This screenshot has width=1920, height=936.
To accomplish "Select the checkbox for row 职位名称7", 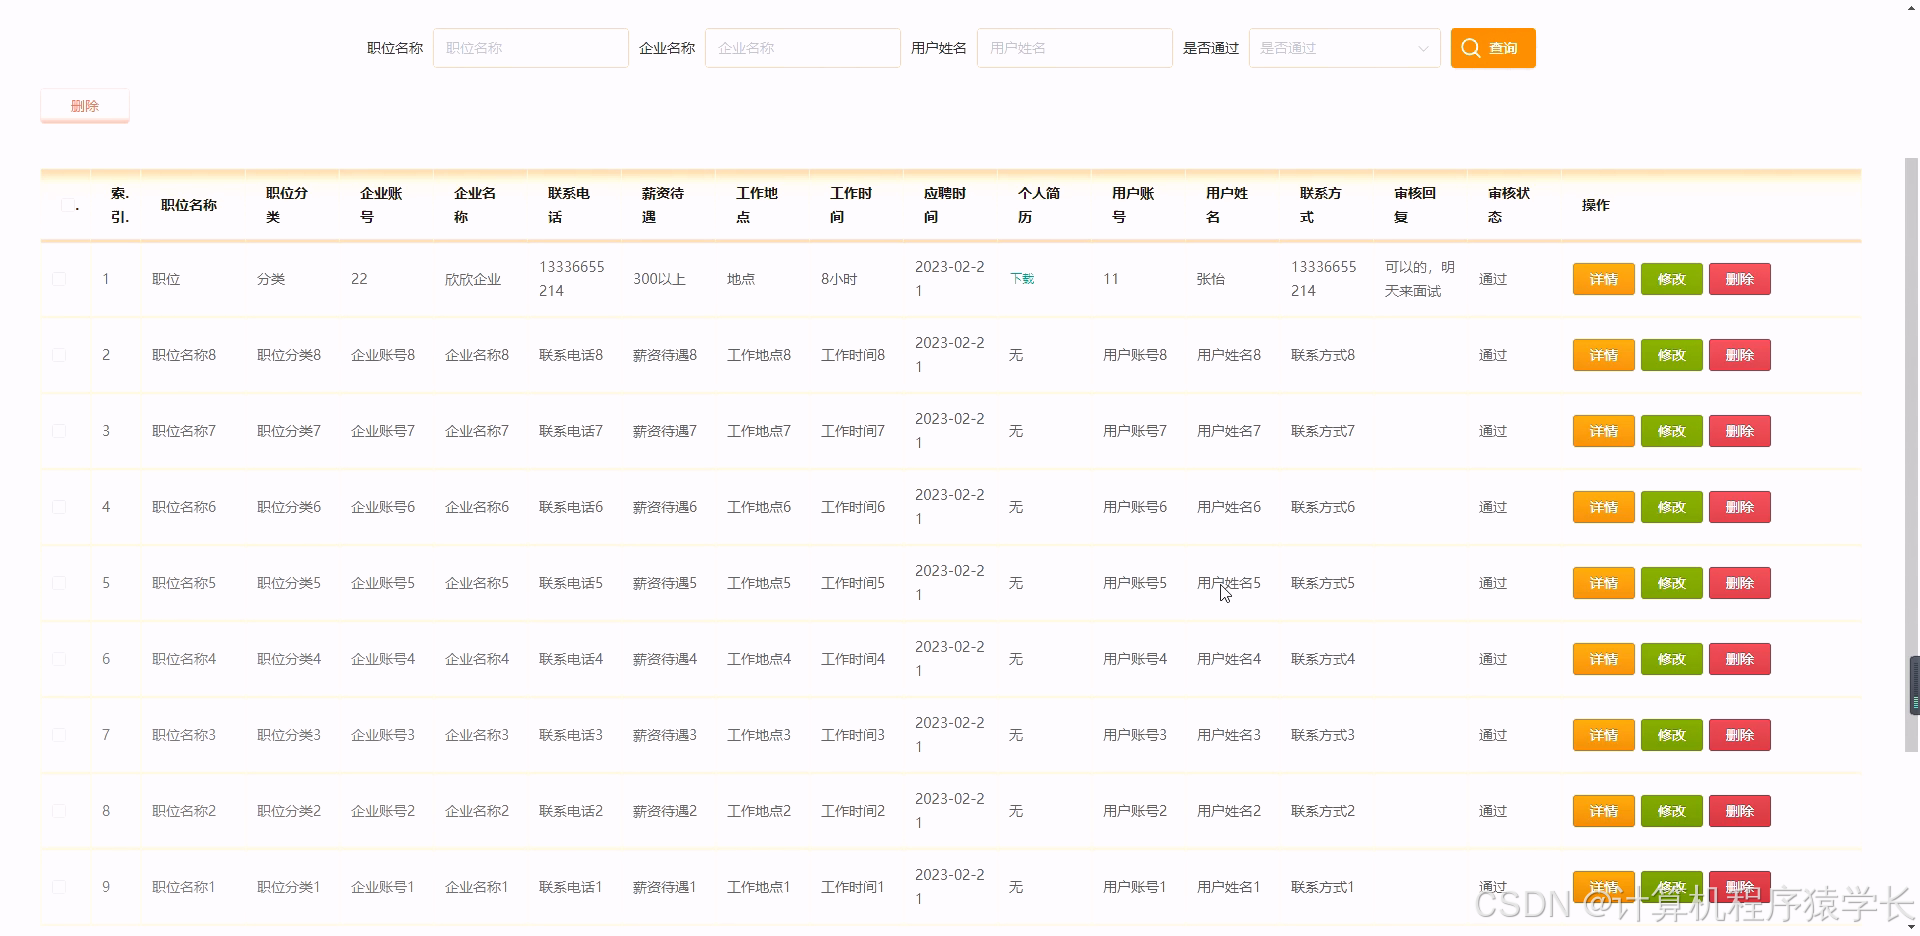I will [59, 431].
